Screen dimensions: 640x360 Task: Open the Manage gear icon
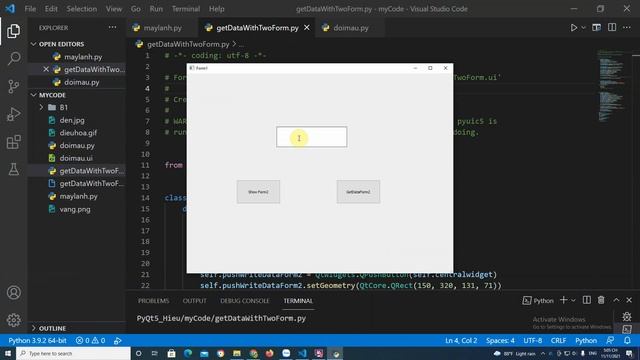13,320
